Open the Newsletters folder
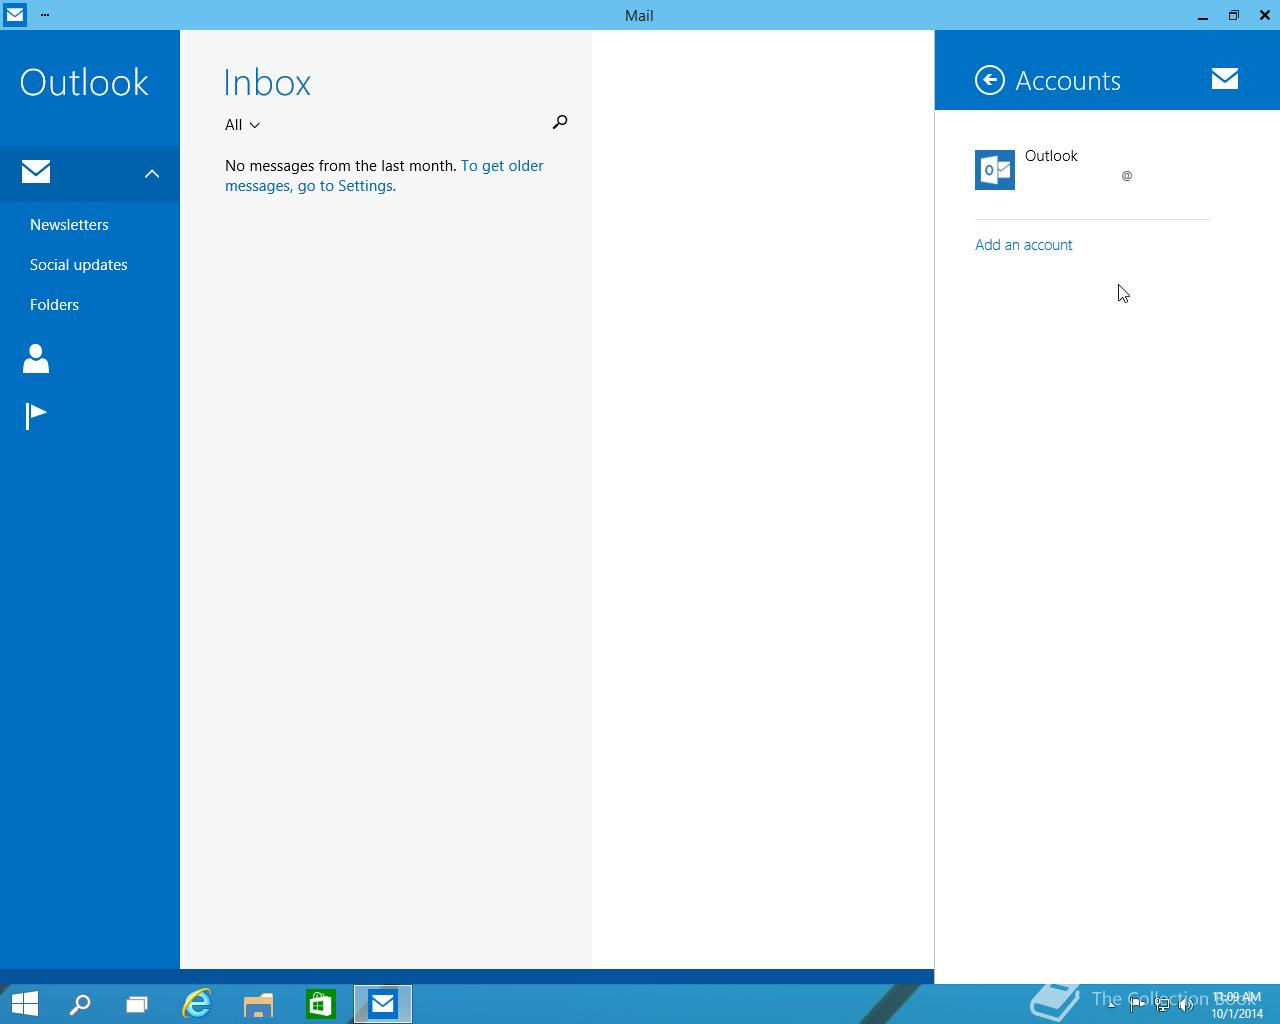 [x=69, y=225]
